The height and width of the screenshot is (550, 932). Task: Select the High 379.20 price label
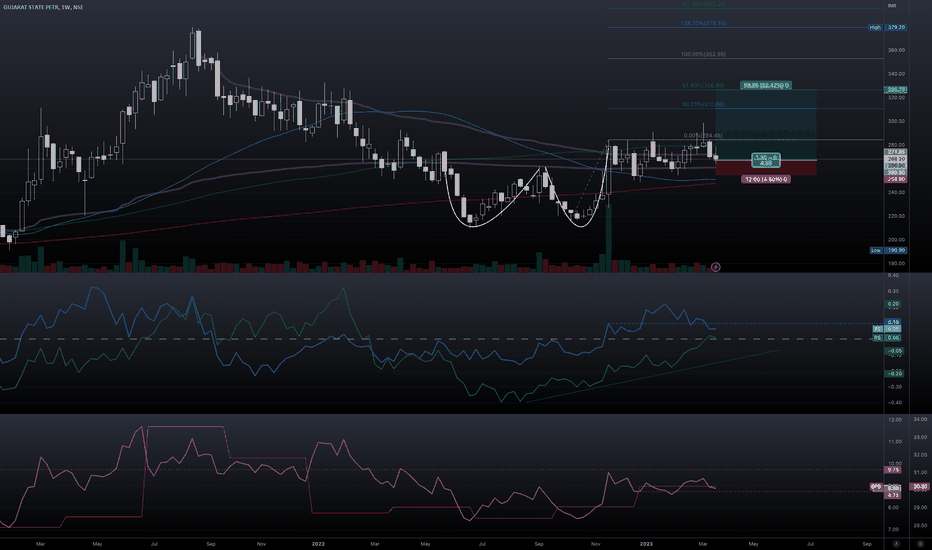(888, 27)
